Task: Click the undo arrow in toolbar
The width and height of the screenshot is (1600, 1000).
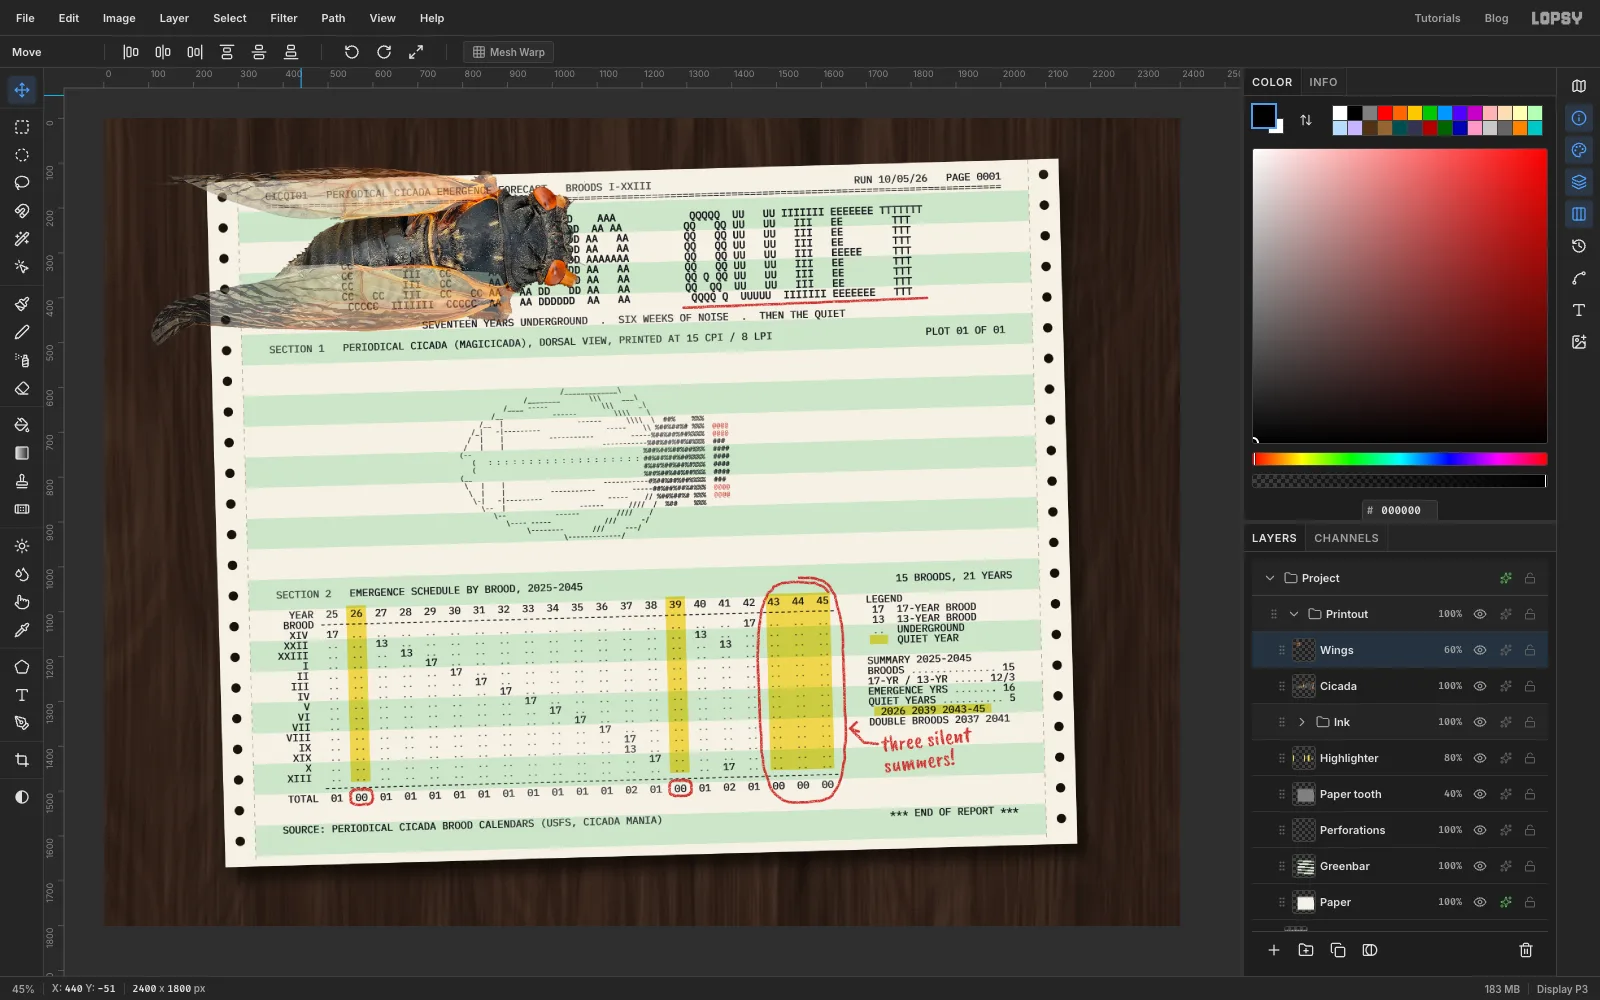Action: 351,52
